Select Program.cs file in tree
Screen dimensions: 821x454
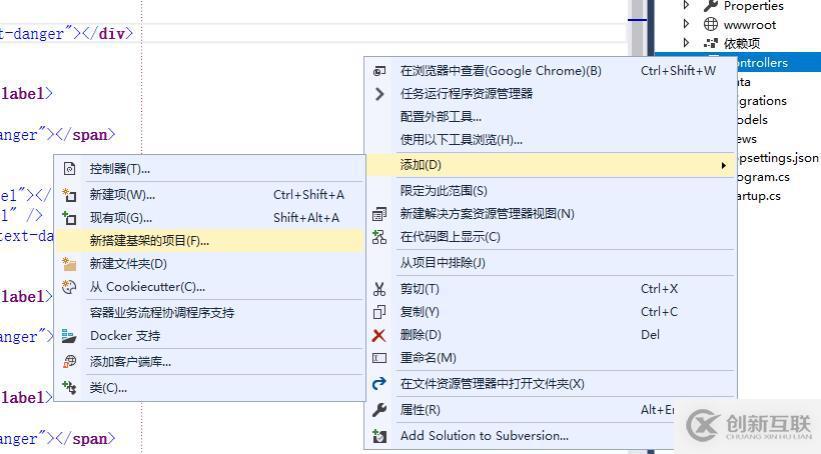point(763,177)
